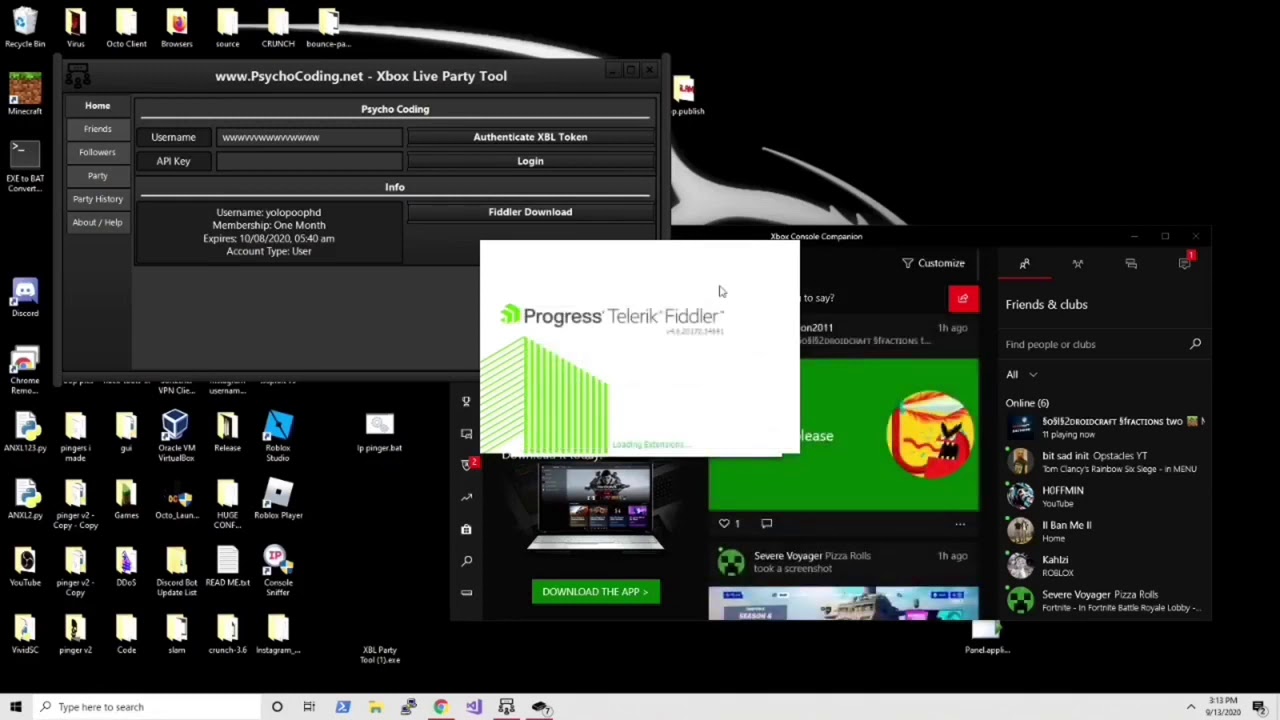1280x720 pixels.
Task: Open Roblox Studio desktop shortcut
Action: [278, 436]
